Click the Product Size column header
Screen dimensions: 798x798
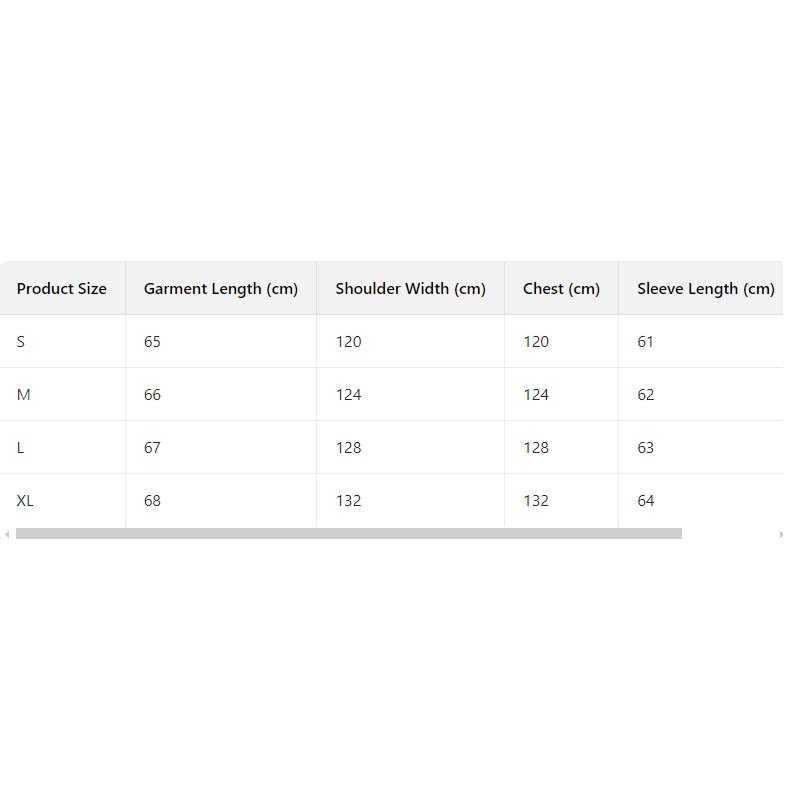tap(61, 289)
